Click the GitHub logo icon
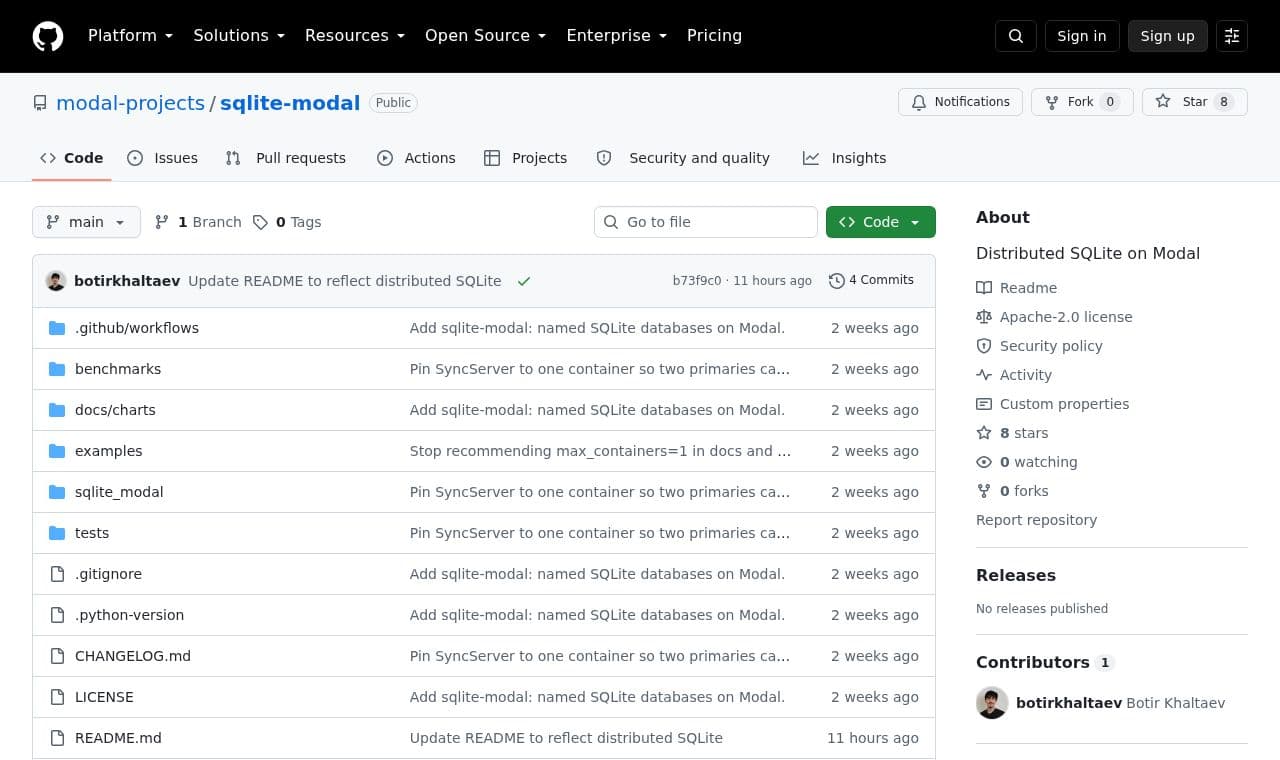Image resolution: width=1280 pixels, height=760 pixels. point(48,36)
